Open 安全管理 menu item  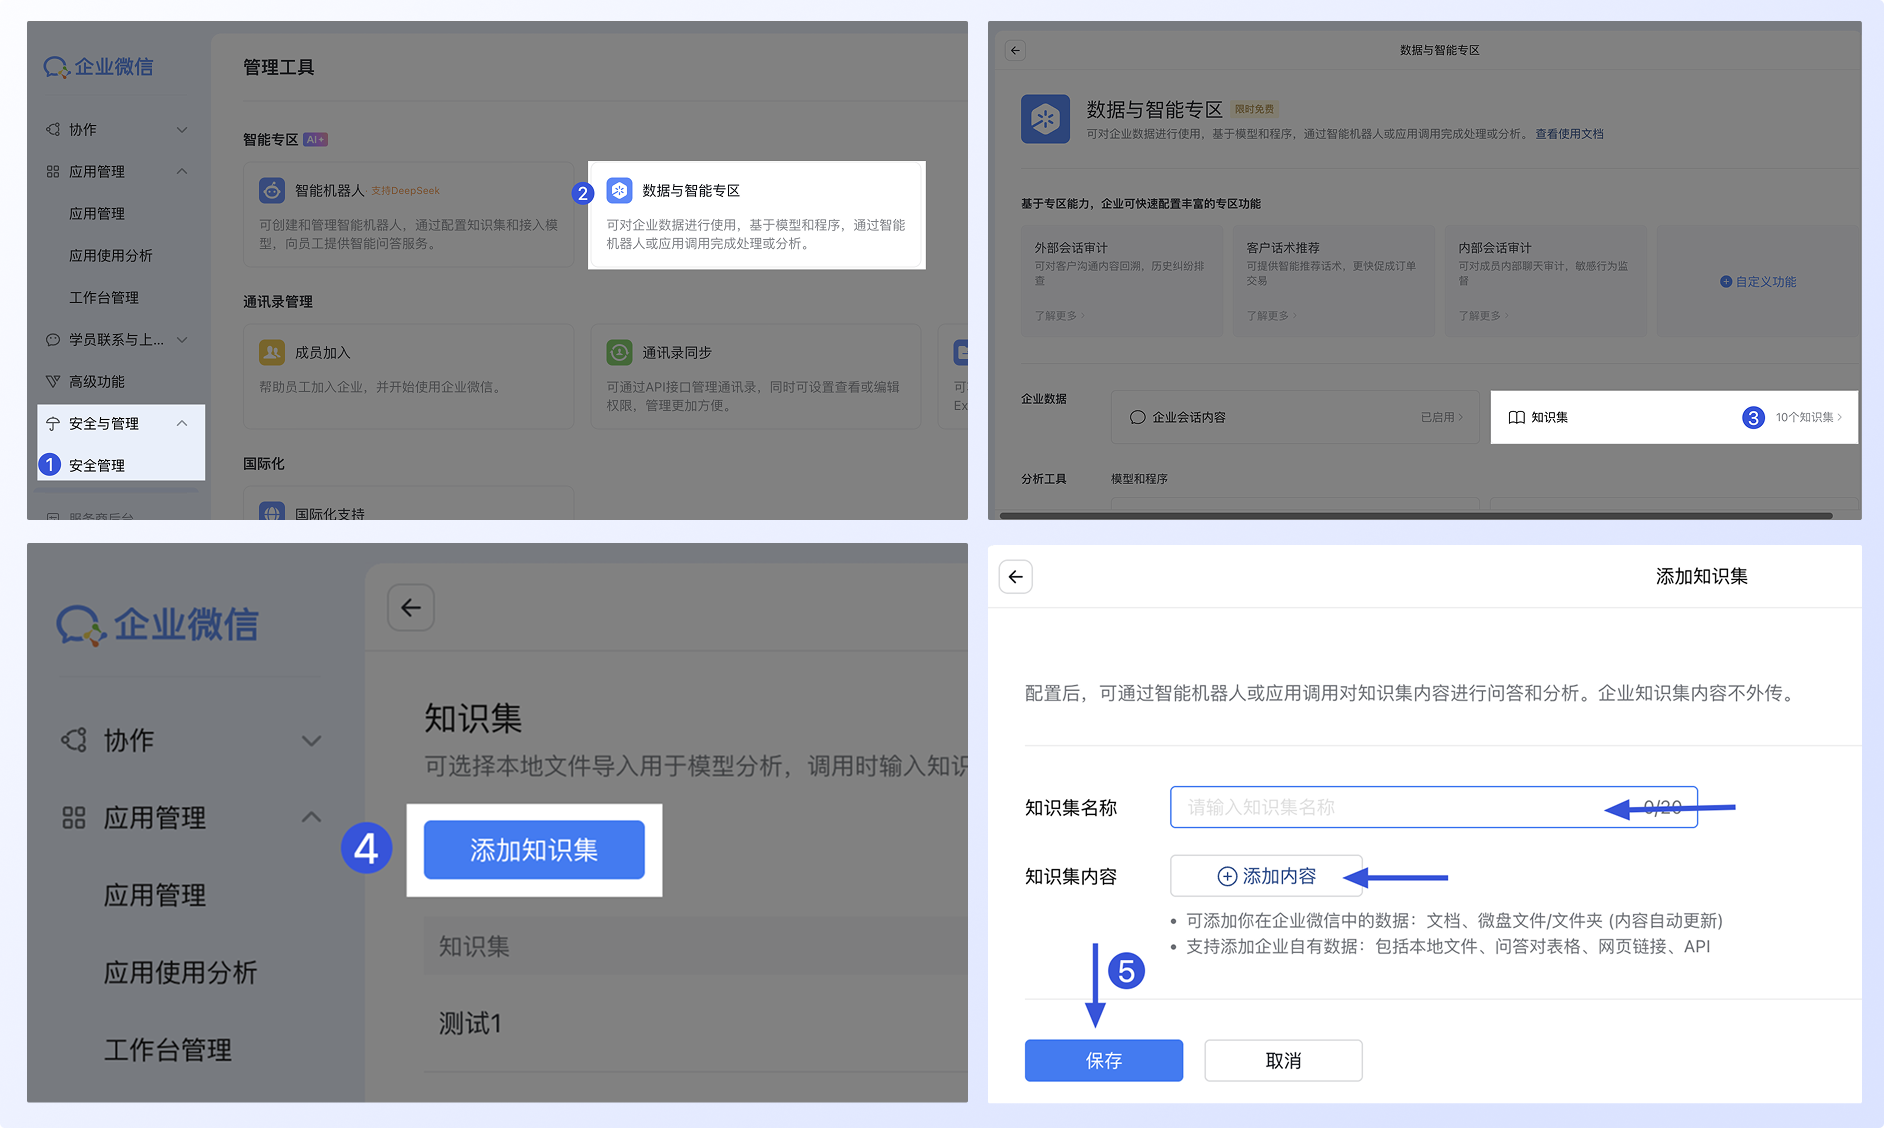point(97,465)
